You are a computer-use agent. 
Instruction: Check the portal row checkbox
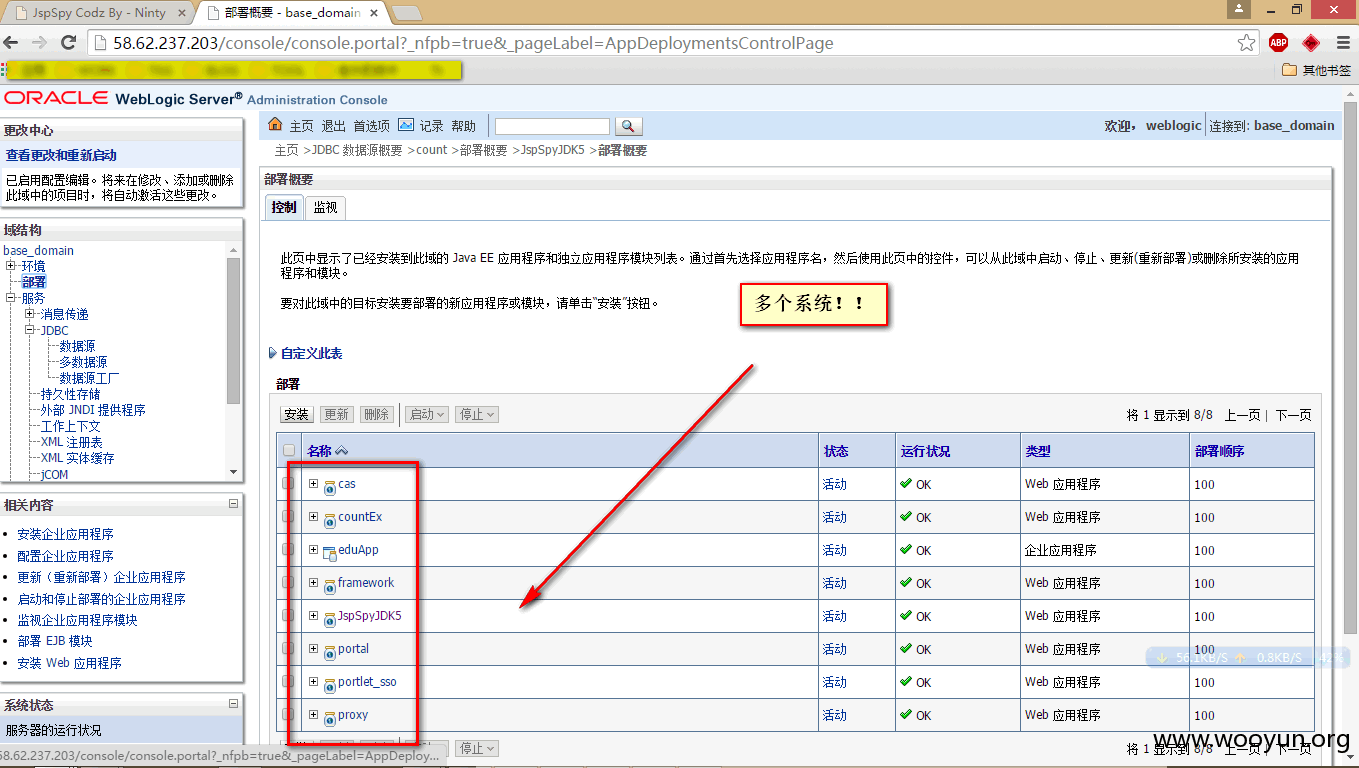pyautogui.click(x=289, y=649)
